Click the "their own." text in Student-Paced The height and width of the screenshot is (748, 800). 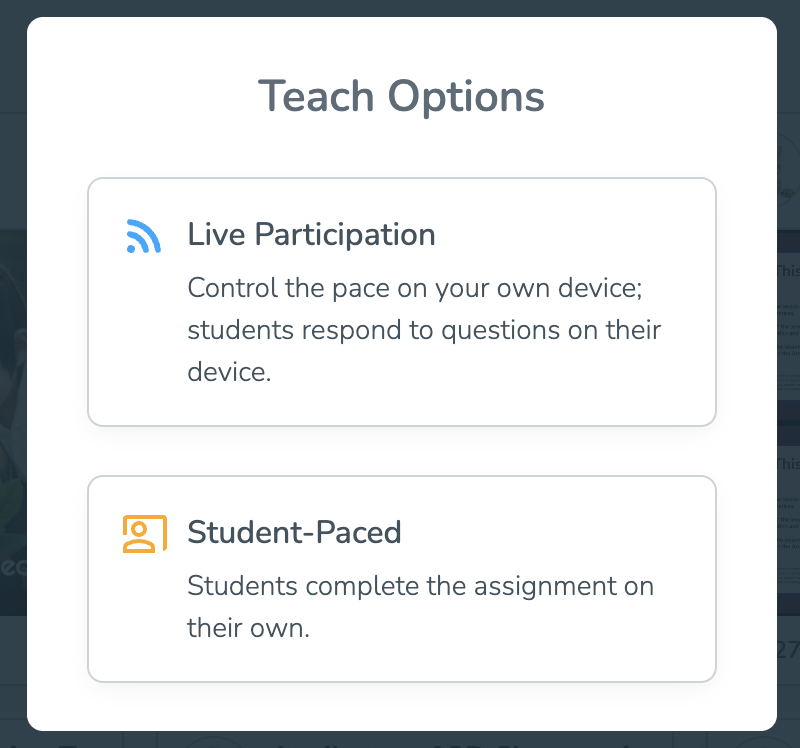pyautogui.click(x=248, y=628)
